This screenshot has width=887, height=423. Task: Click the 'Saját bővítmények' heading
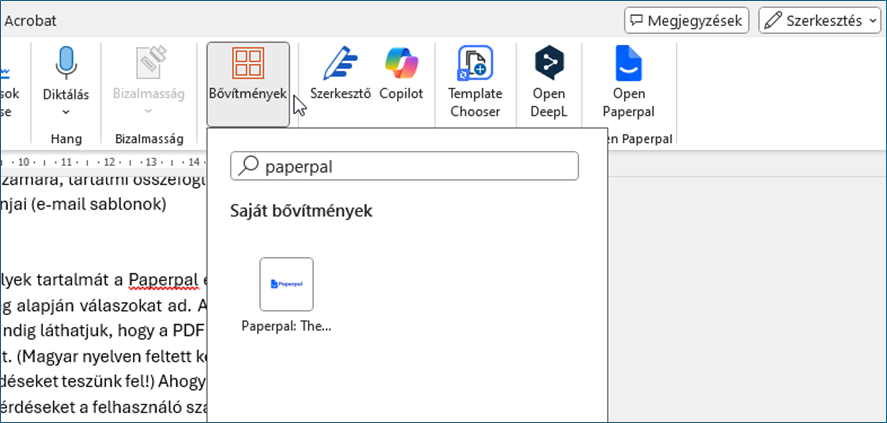click(x=301, y=212)
